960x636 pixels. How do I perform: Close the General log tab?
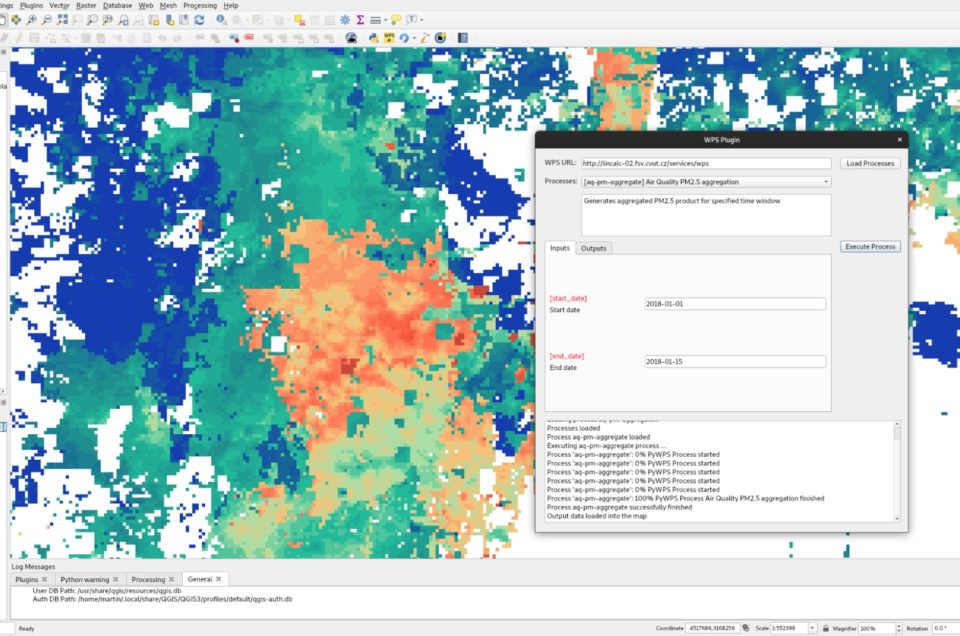219,579
